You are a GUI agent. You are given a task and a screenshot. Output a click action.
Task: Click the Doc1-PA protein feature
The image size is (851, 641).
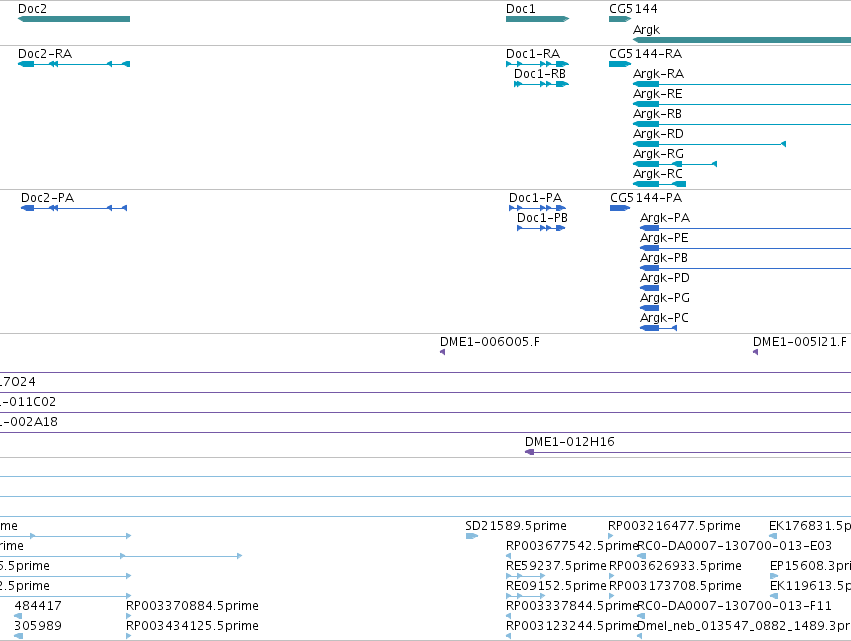[537, 208]
